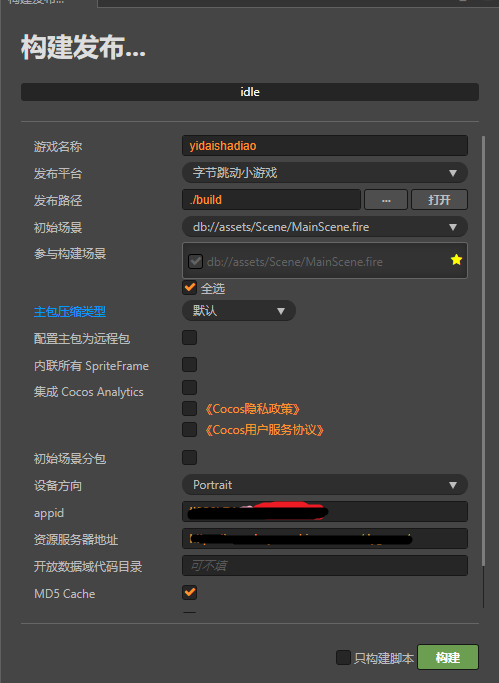499x683 pixels.
Task: Check the 只构建脚本 option
Action: (343, 657)
